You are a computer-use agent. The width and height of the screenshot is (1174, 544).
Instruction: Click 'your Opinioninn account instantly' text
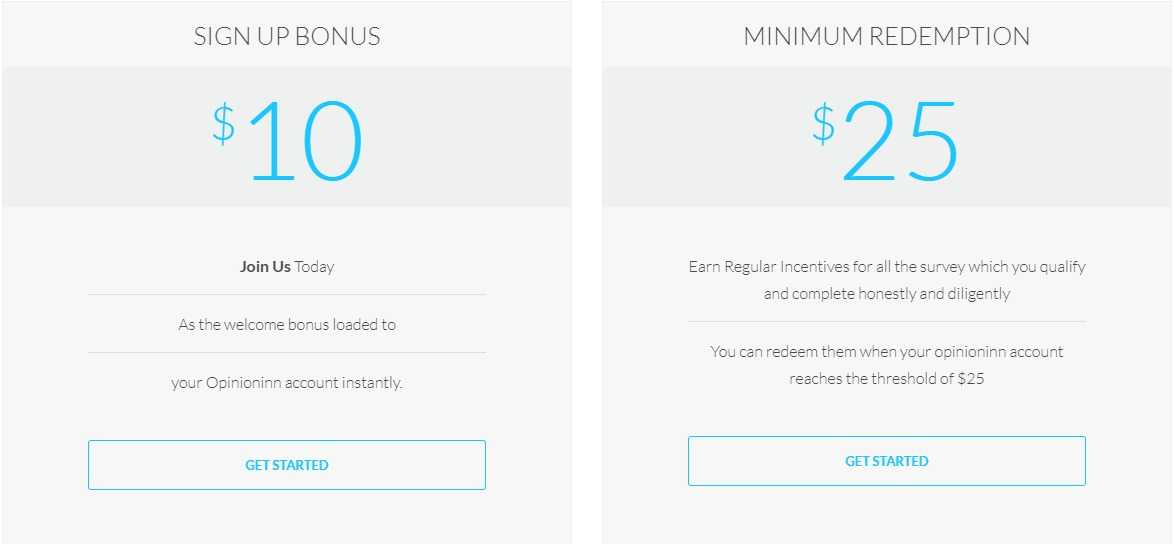click(287, 383)
